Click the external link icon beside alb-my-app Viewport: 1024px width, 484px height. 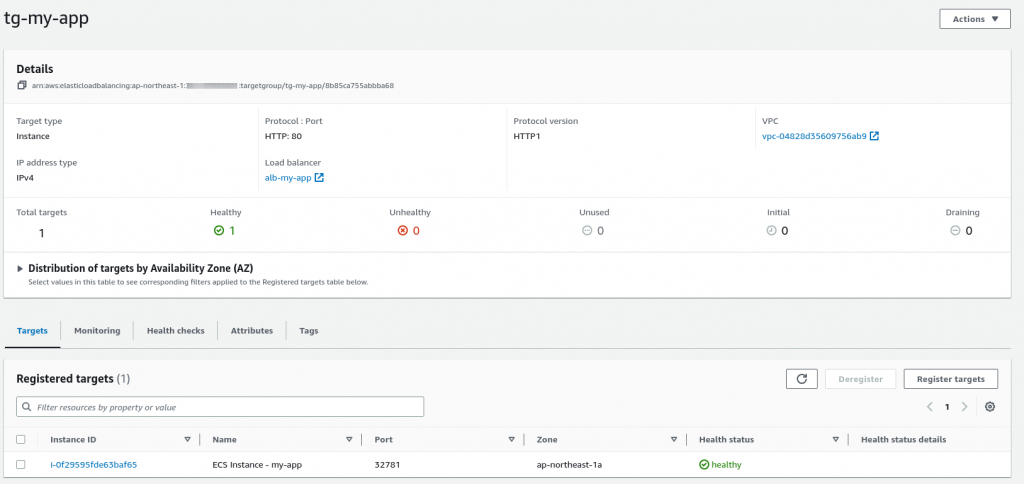pyautogui.click(x=319, y=178)
